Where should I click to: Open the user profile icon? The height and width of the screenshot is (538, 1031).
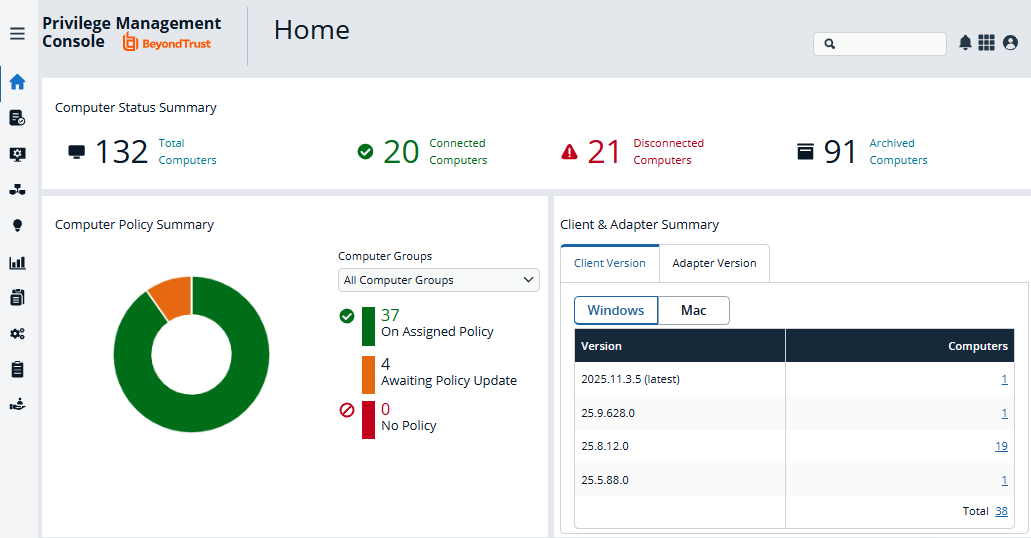point(1011,43)
